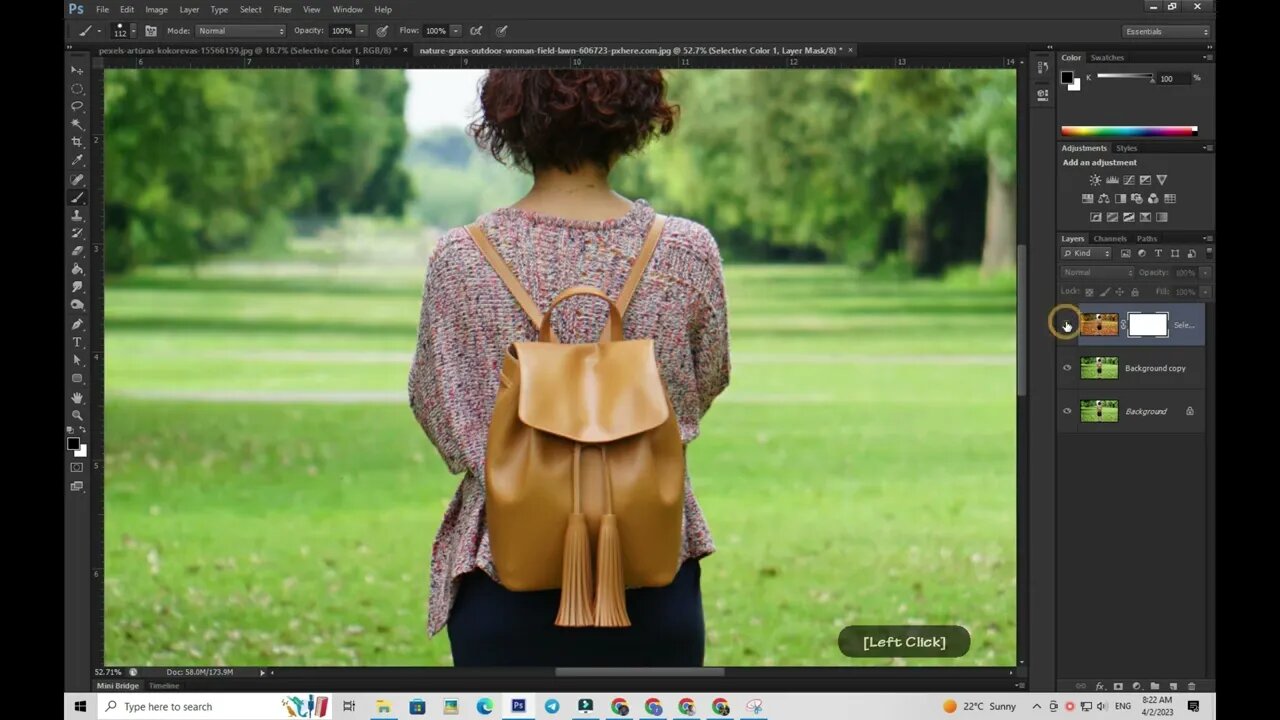The image size is (1280, 720).
Task: Add a Photo Filter adjustment
Action: click(1137, 199)
